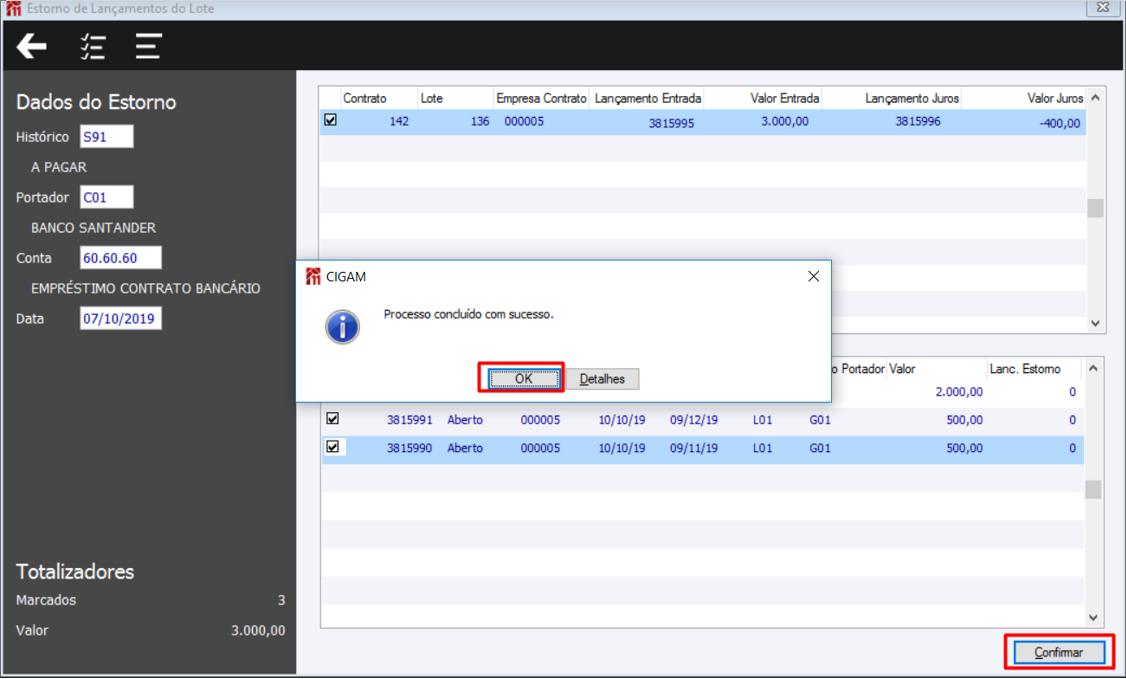This screenshot has width=1126, height=679.
Task: Edit the Data field 07/10/2019
Action: (121, 318)
